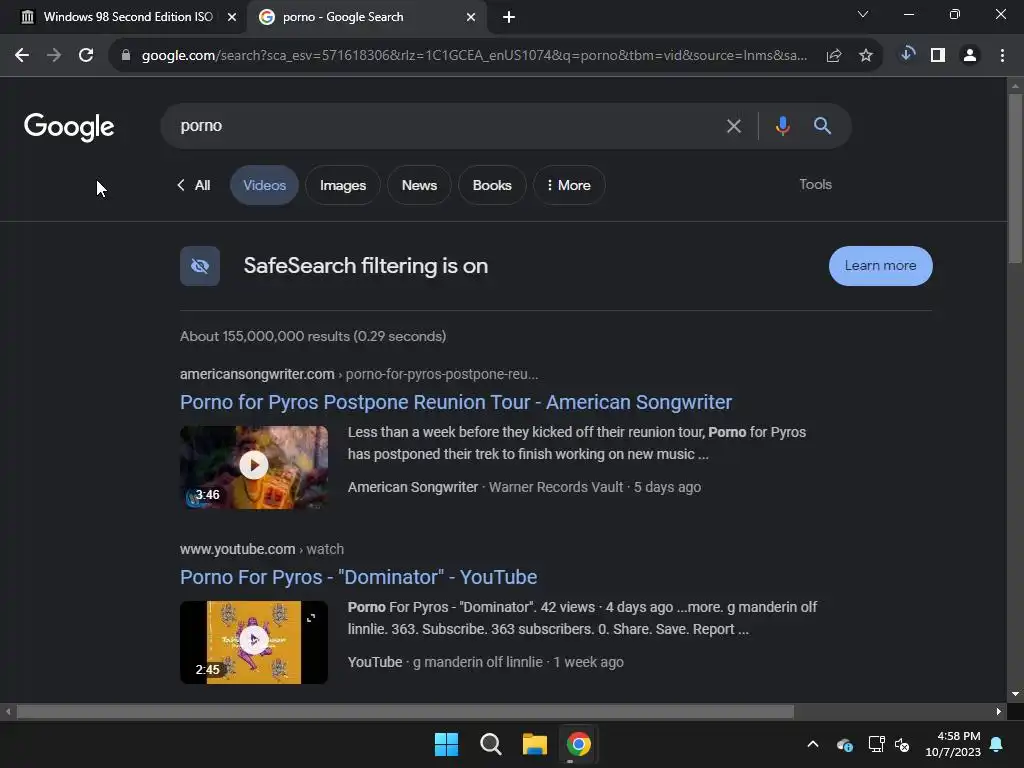1024x768 pixels.
Task: Open the Windows Start menu
Action: [447, 744]
